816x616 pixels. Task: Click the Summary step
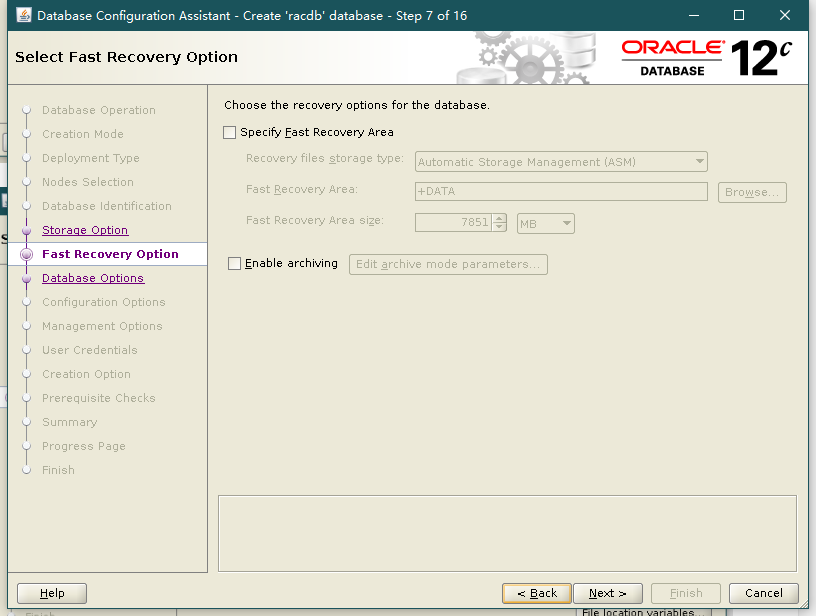tap(69, 422)
